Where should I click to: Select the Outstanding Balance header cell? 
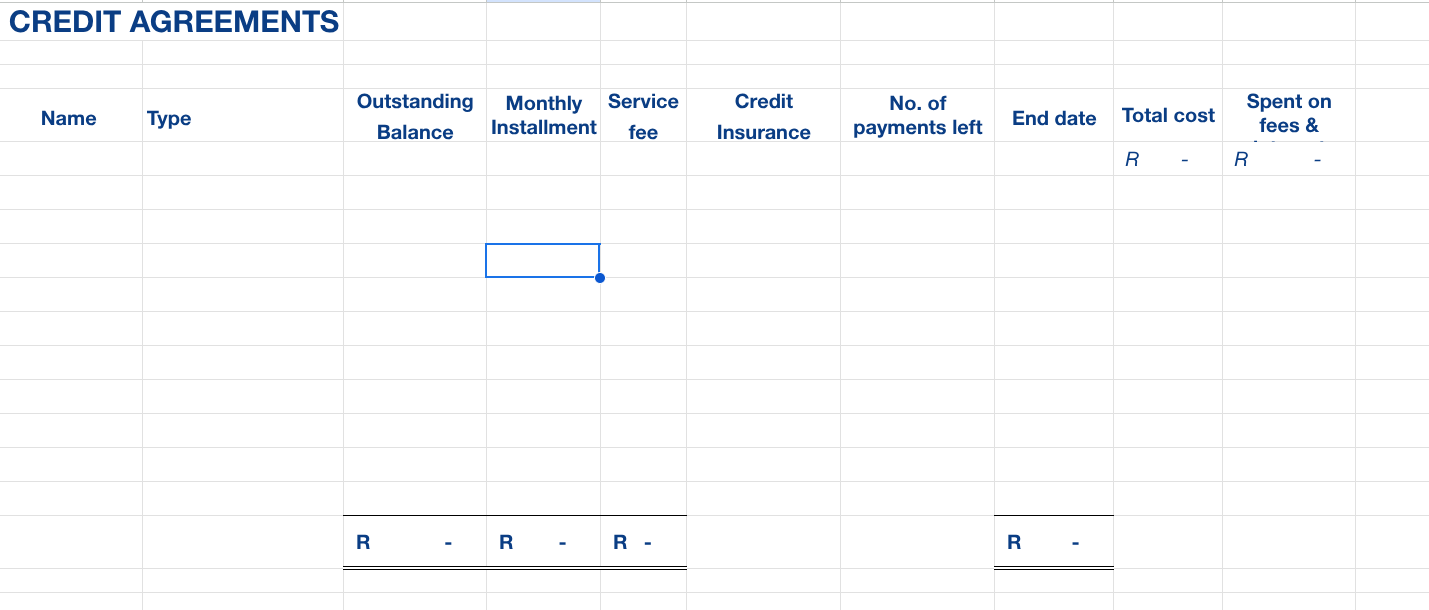click(414, 115)
